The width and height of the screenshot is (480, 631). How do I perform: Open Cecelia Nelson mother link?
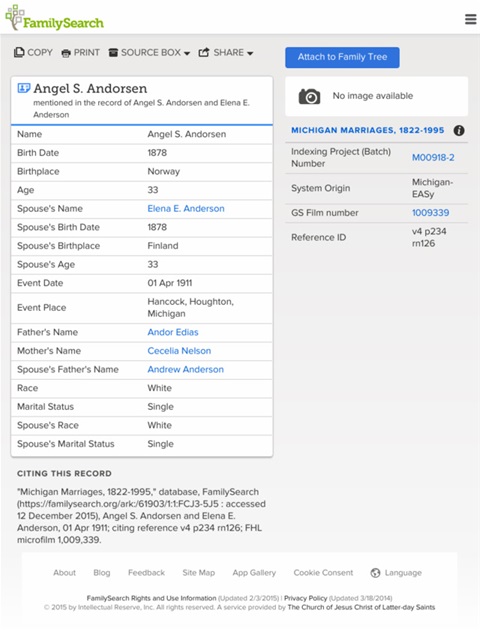pyautogui.click(x=179, y=351)
